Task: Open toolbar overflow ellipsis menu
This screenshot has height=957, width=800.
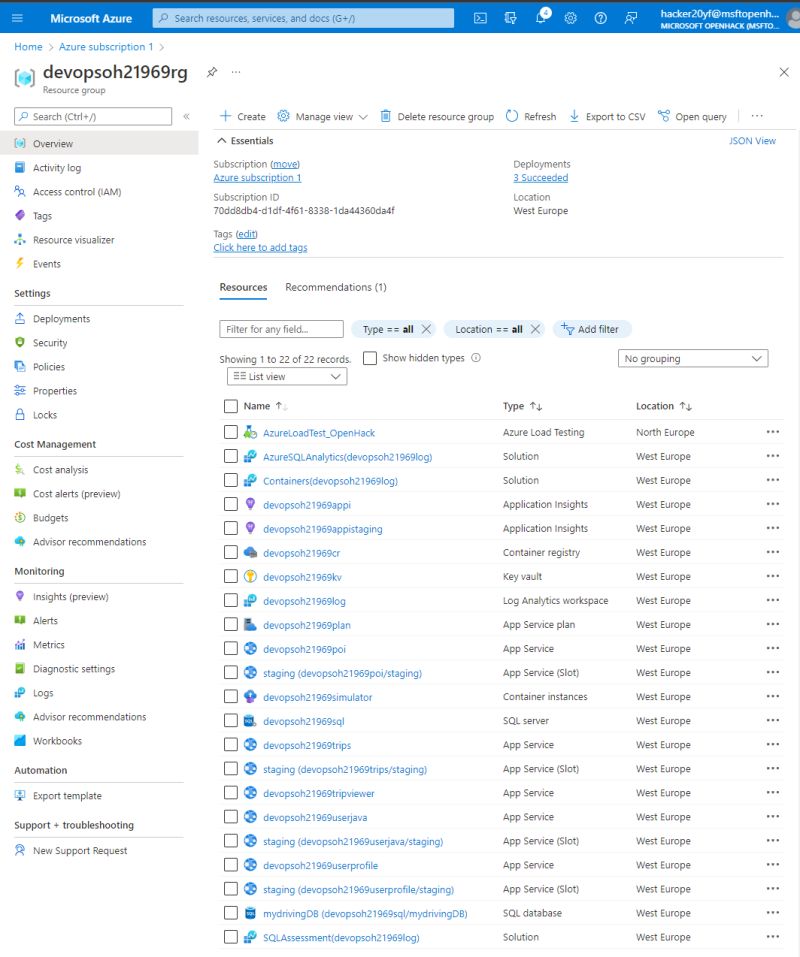Action: 757,116
